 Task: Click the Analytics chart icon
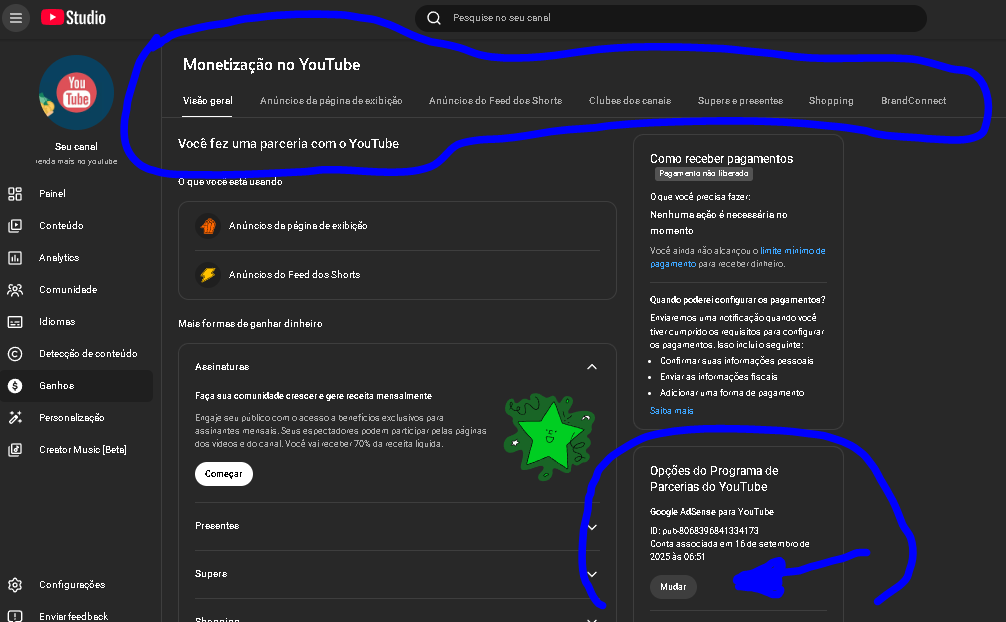[x=15, y=258]
